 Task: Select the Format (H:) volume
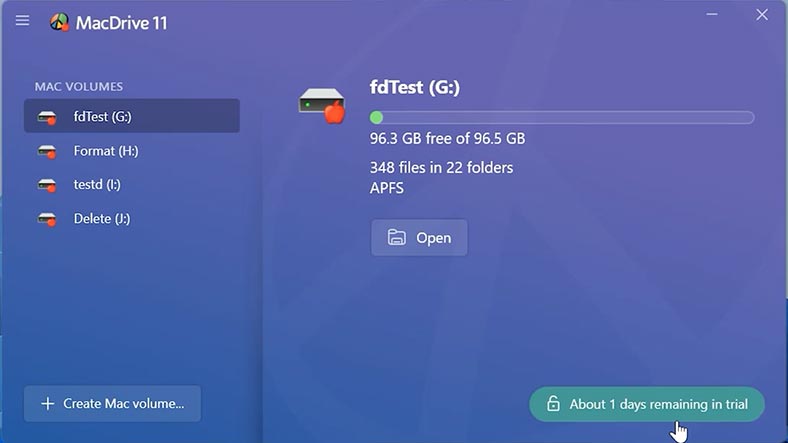click(x=132, y=151)
